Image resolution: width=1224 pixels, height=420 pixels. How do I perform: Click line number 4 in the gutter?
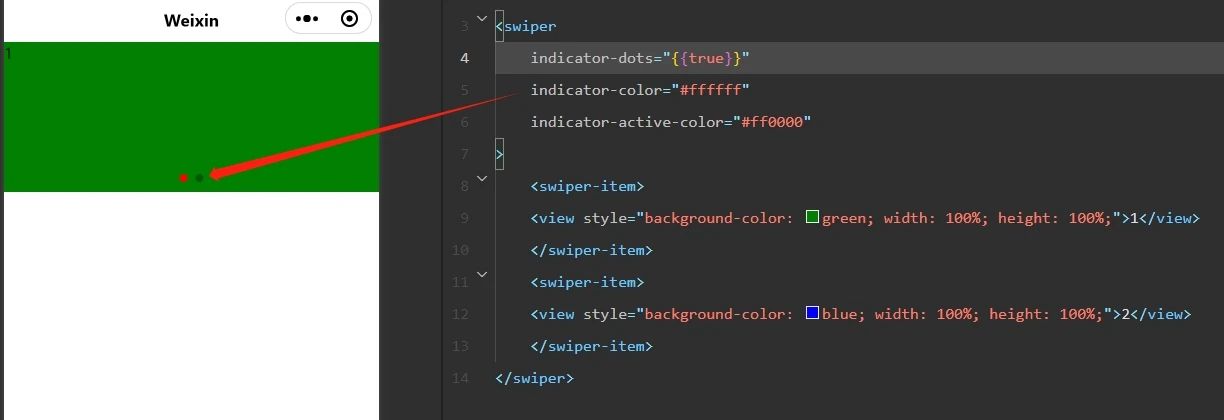click(x=464, y=58)
